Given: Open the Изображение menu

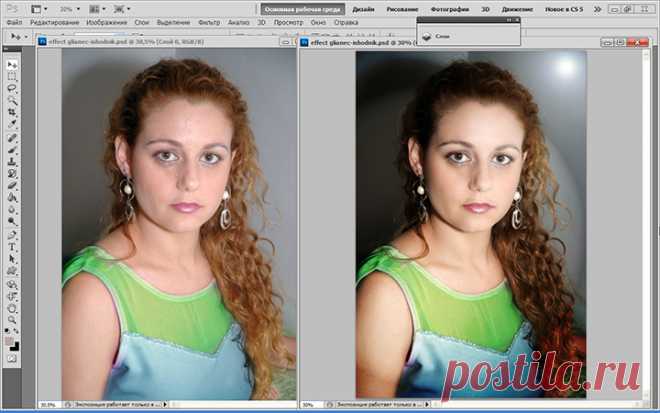Looking at the screenshot, I should 106,21.
